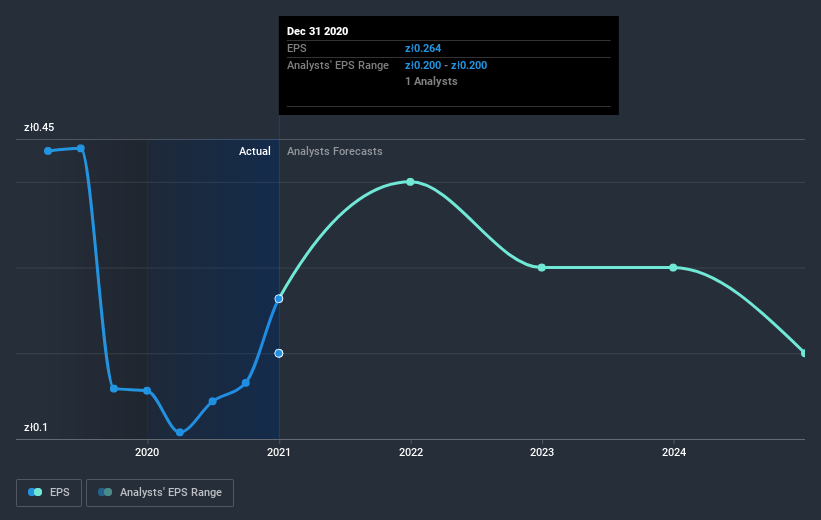821x520 pixels.
Task: Click the lowest EPS point in early 2020
Action: click(180, 433)
